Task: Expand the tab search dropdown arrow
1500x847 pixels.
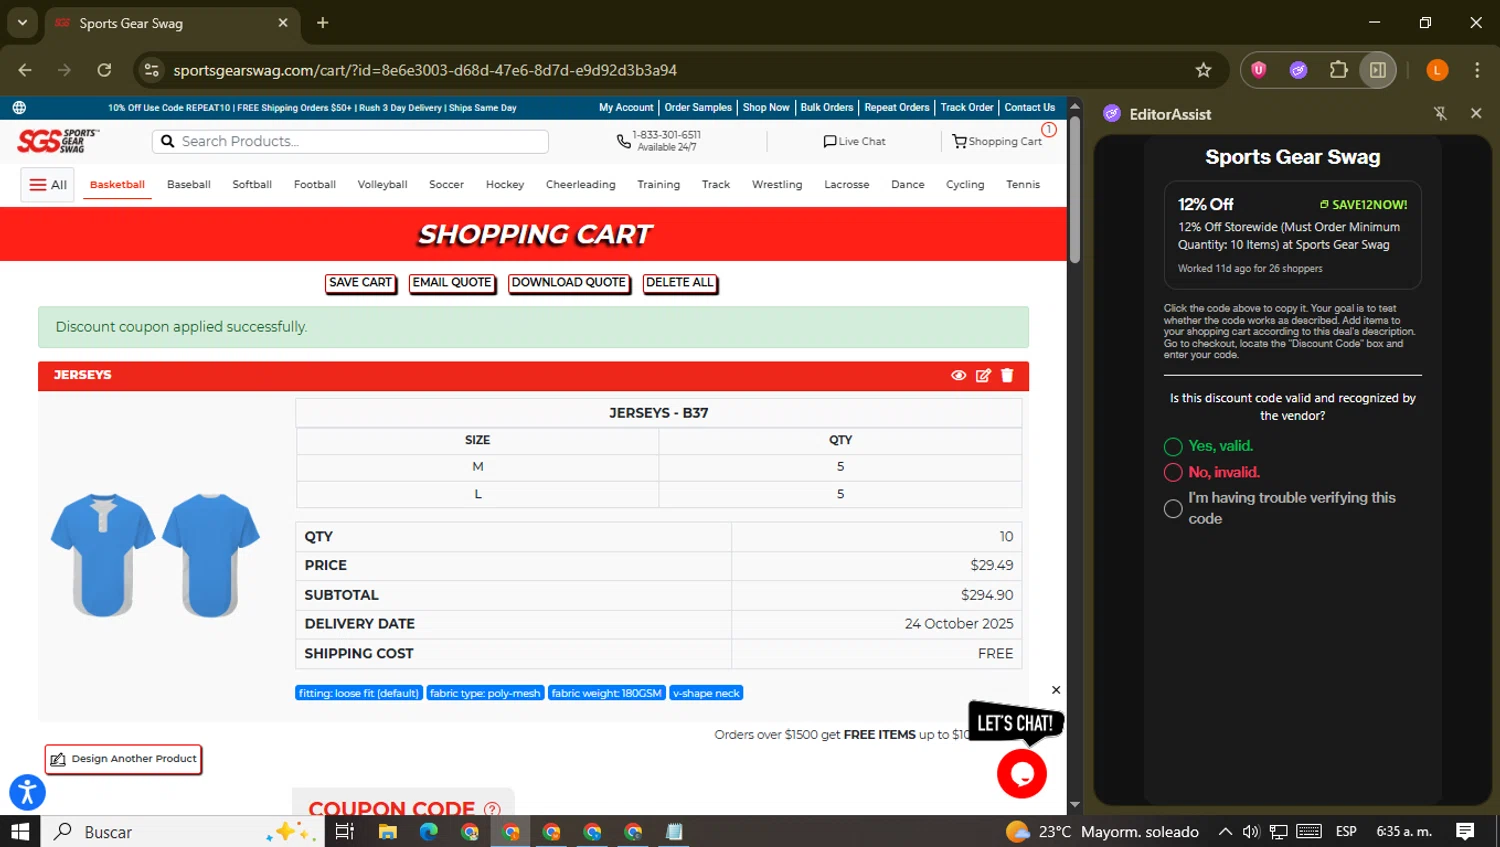Action: tap(22, 22)
